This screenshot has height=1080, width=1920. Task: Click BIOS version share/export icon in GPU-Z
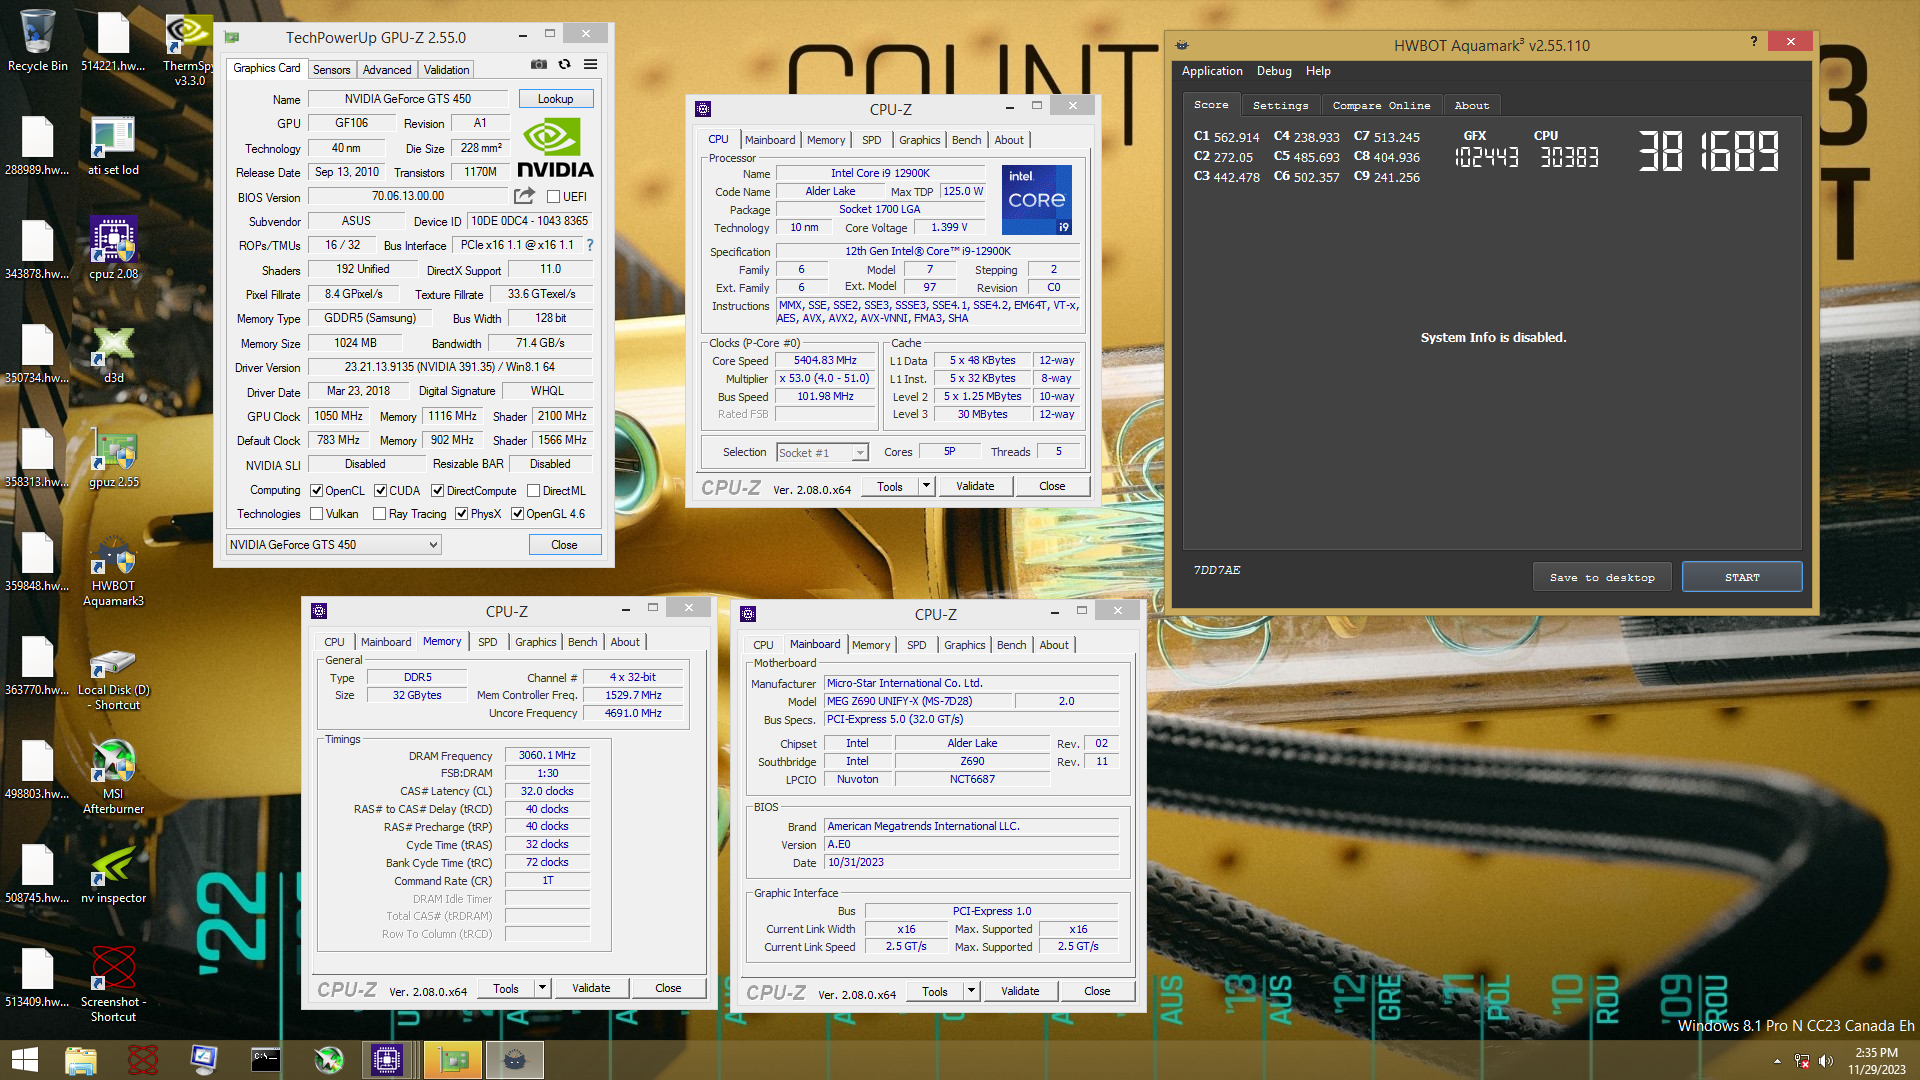524,196
